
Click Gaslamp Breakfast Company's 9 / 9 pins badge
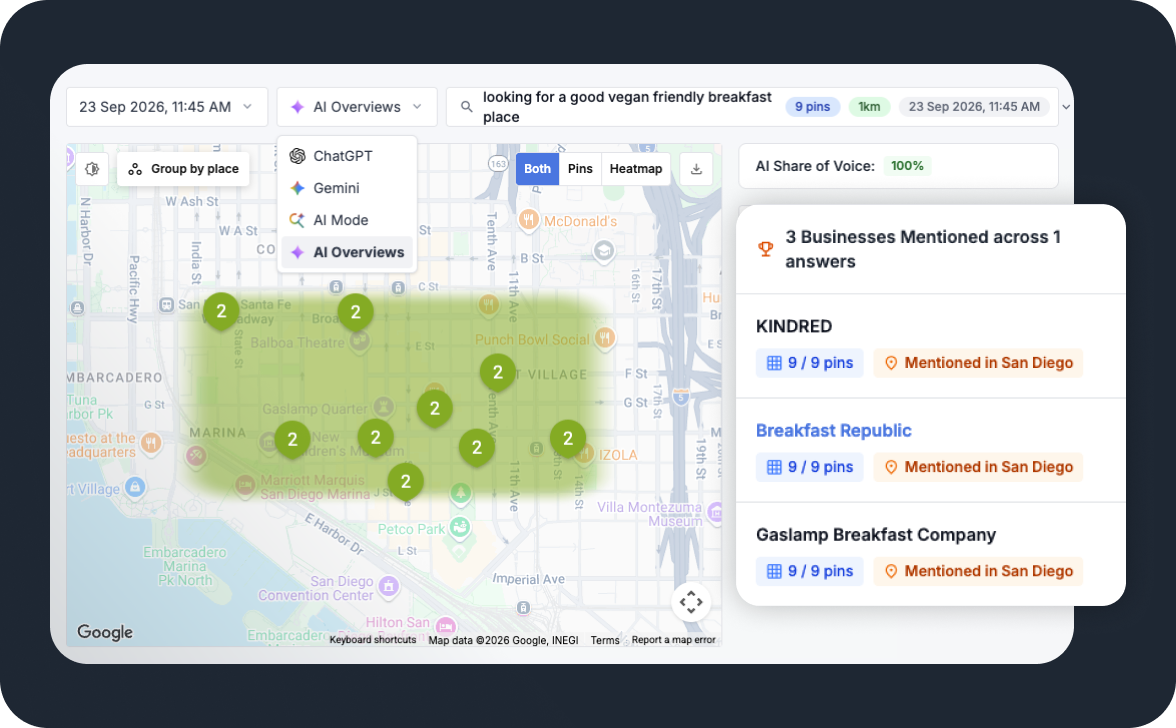pos(810,571)
